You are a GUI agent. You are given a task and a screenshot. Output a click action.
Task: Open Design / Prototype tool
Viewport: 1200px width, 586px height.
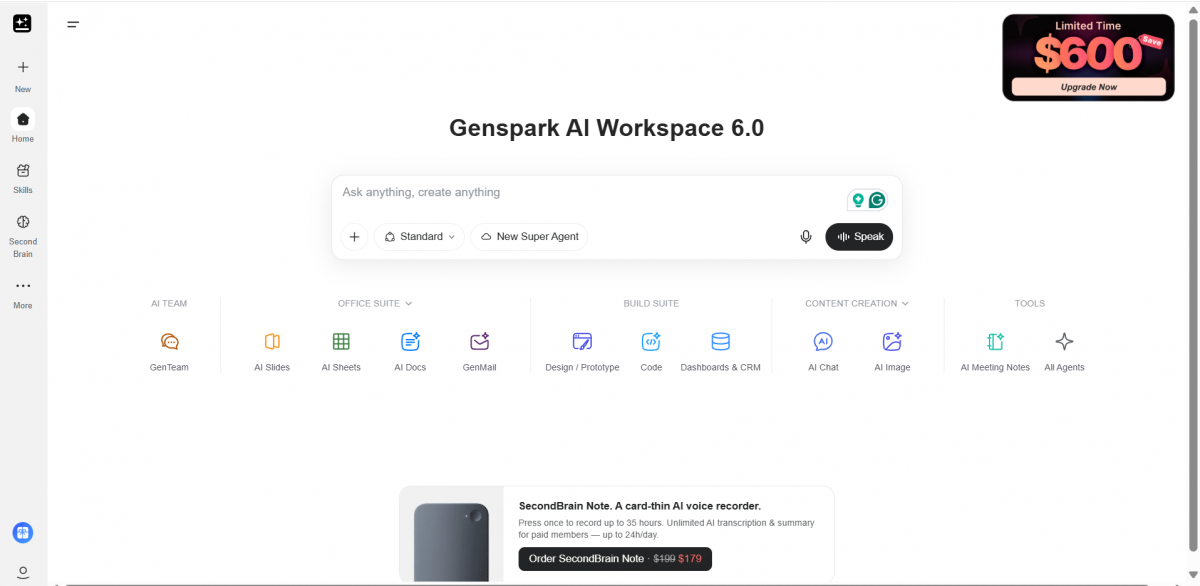(x=582, y=351)
